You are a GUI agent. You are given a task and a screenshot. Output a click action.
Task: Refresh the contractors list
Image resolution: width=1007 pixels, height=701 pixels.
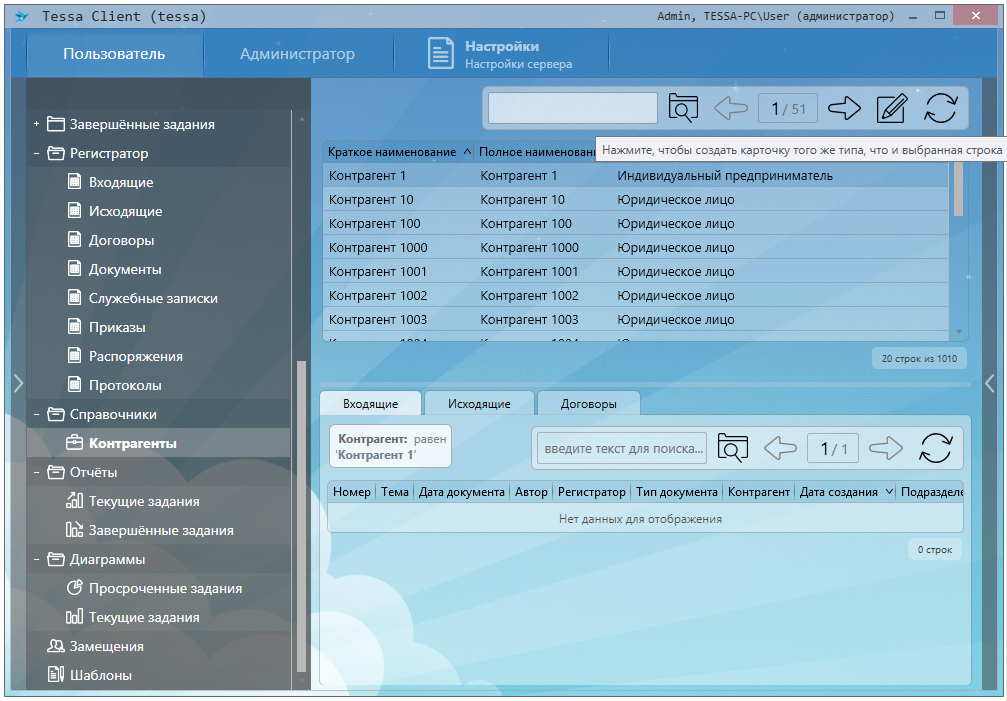coord(941,108)
